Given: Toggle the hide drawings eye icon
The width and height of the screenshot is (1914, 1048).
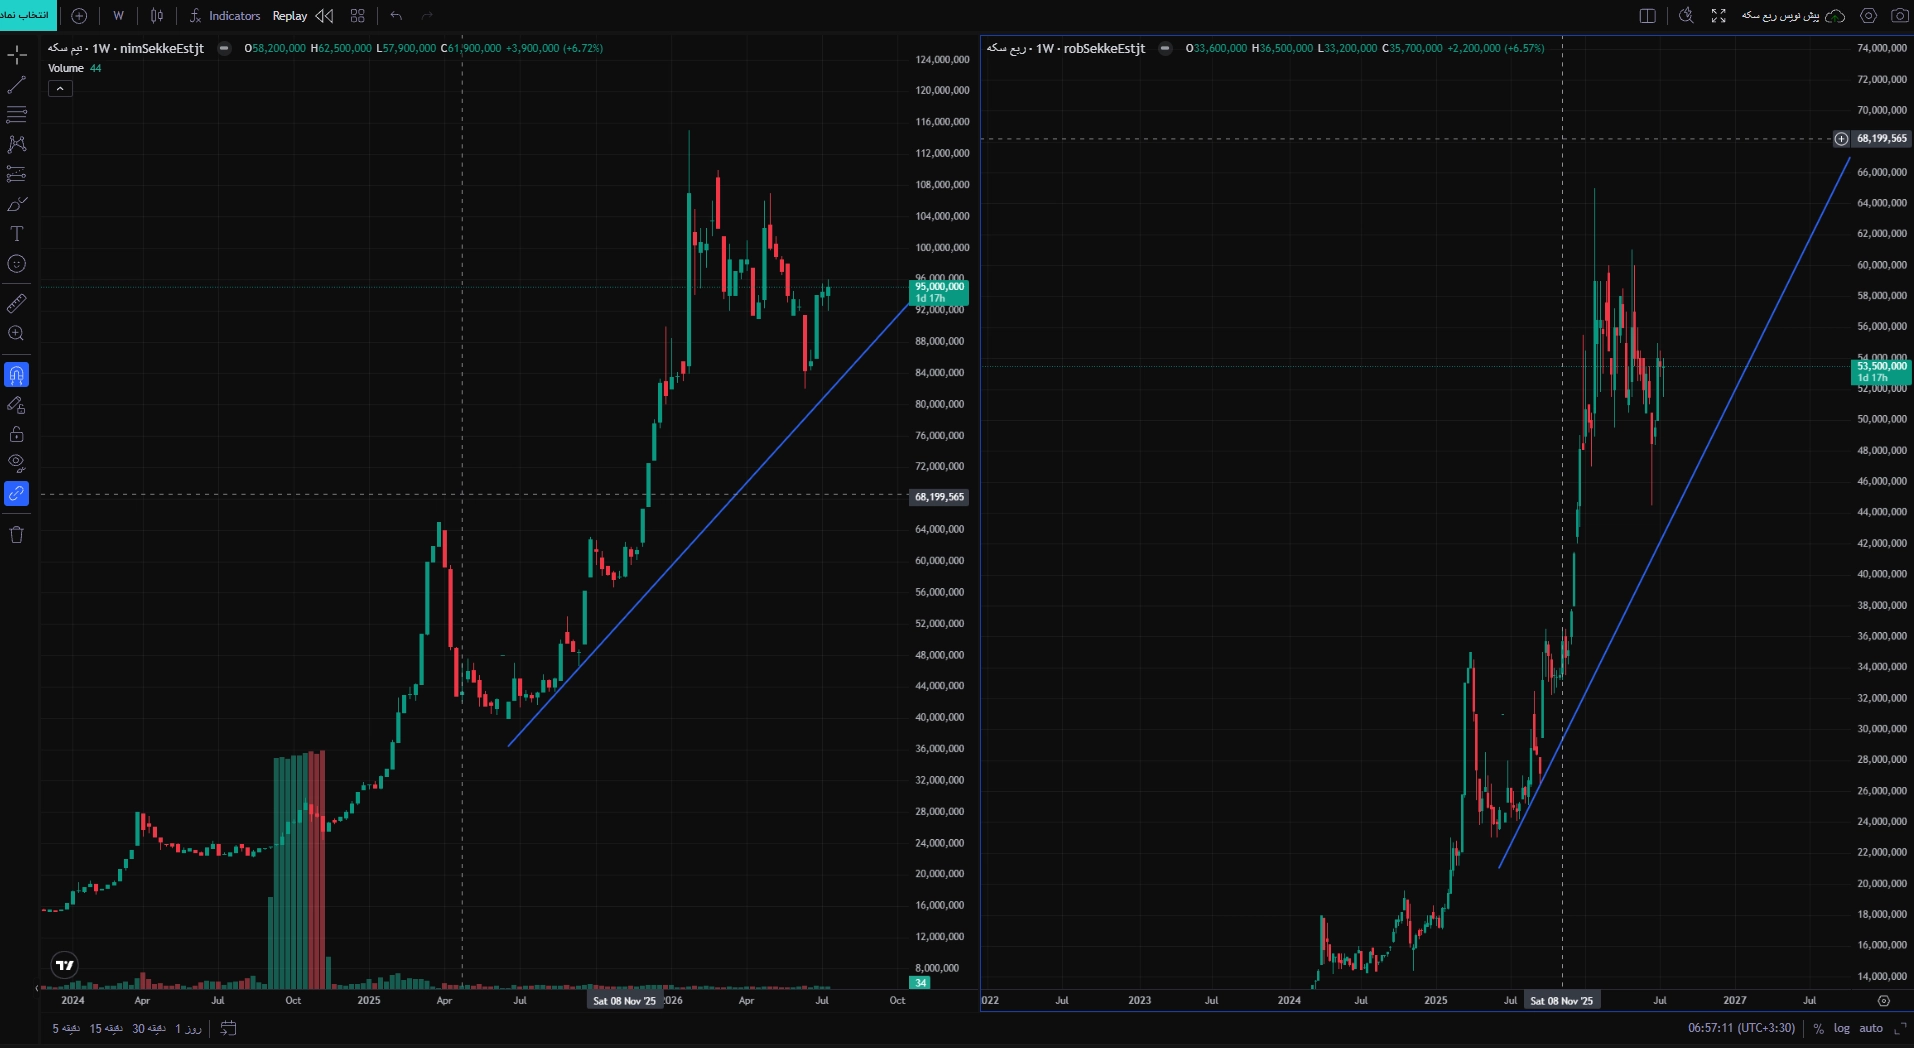Looking at the screenshot, I should 17,463.
